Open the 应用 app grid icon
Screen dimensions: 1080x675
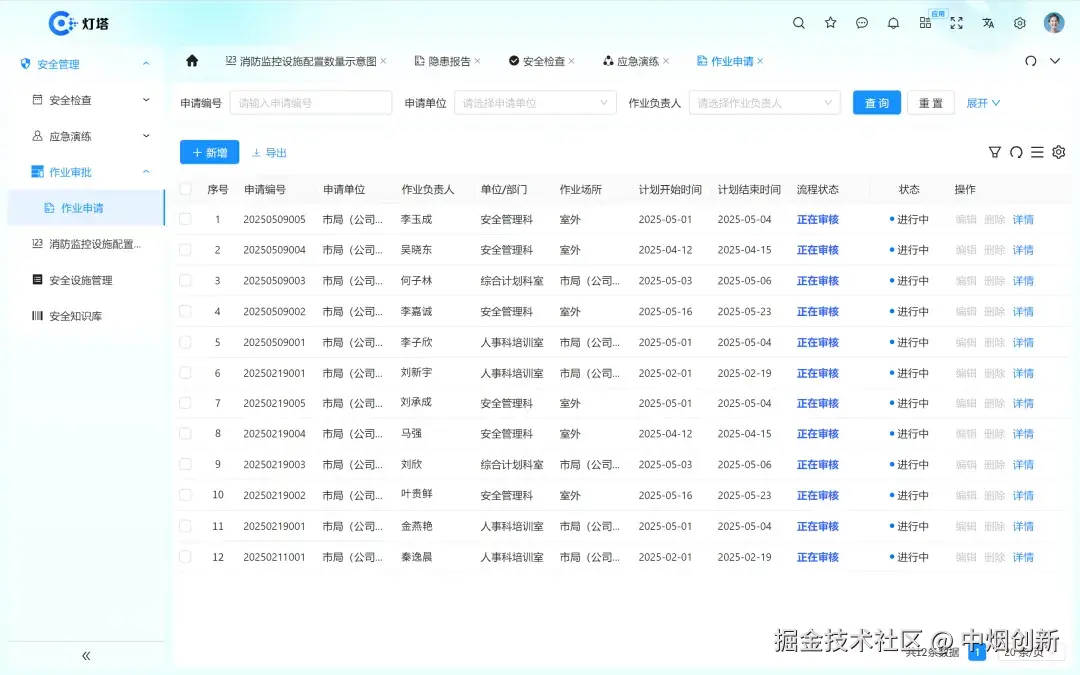tap(925, 22)
